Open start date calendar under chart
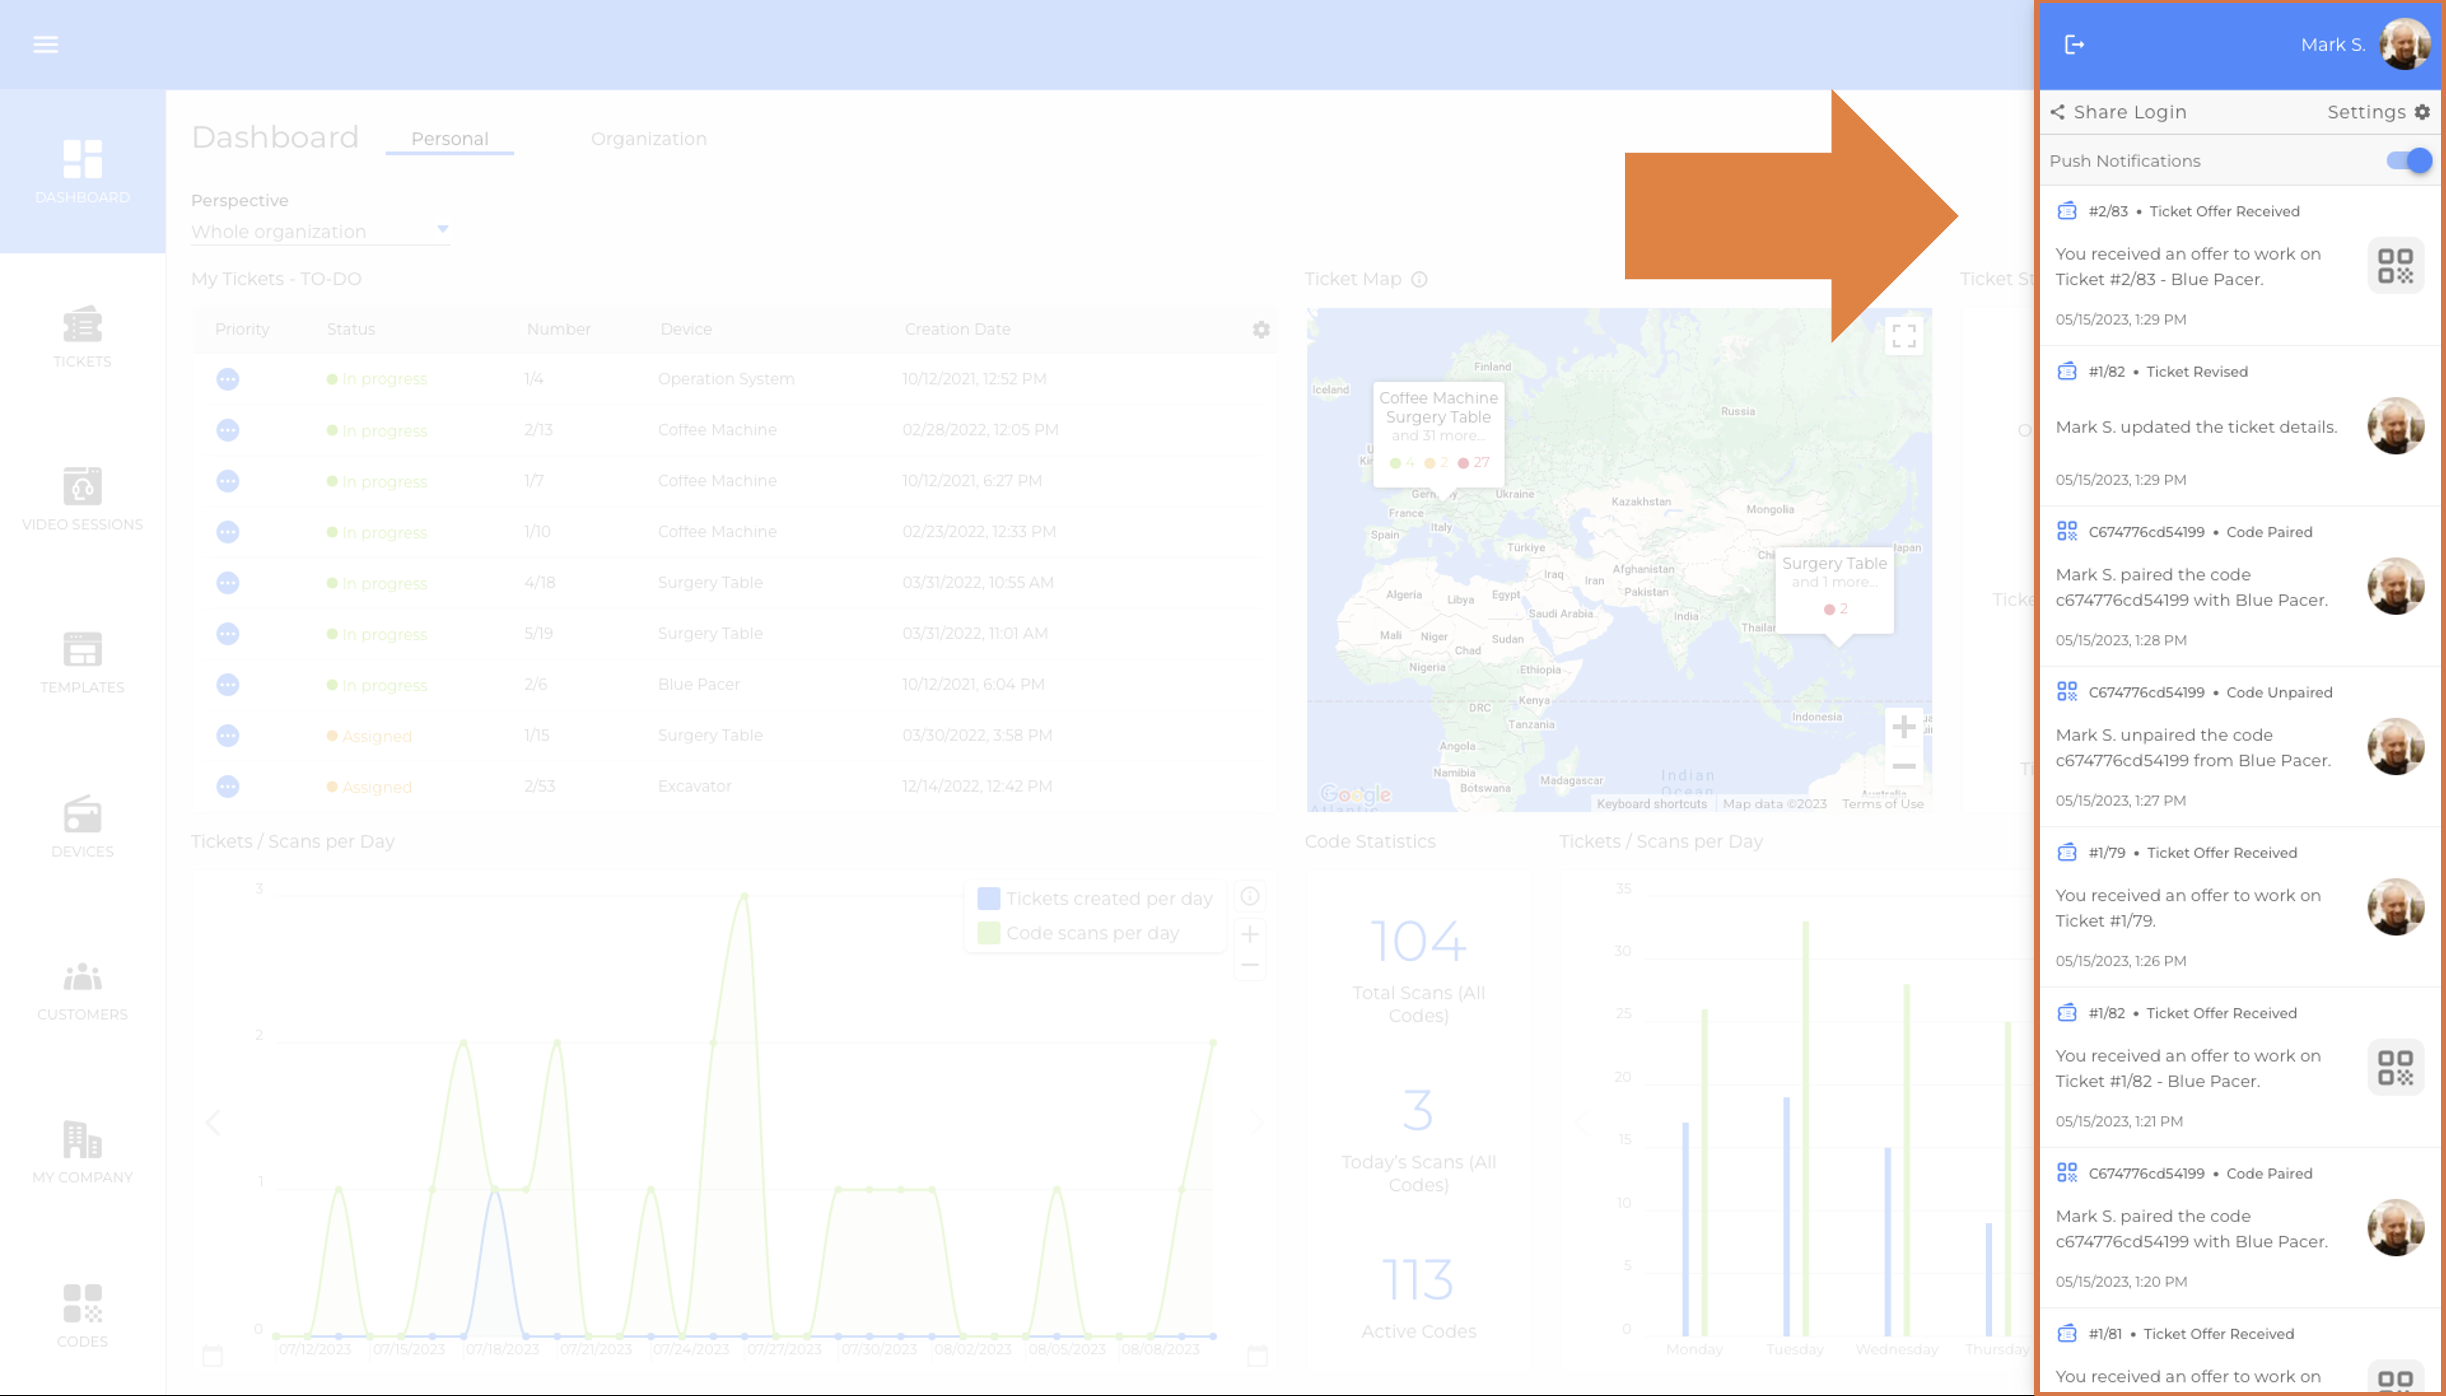This screenshot has width=2446, height=1396. pos(212,1356)
